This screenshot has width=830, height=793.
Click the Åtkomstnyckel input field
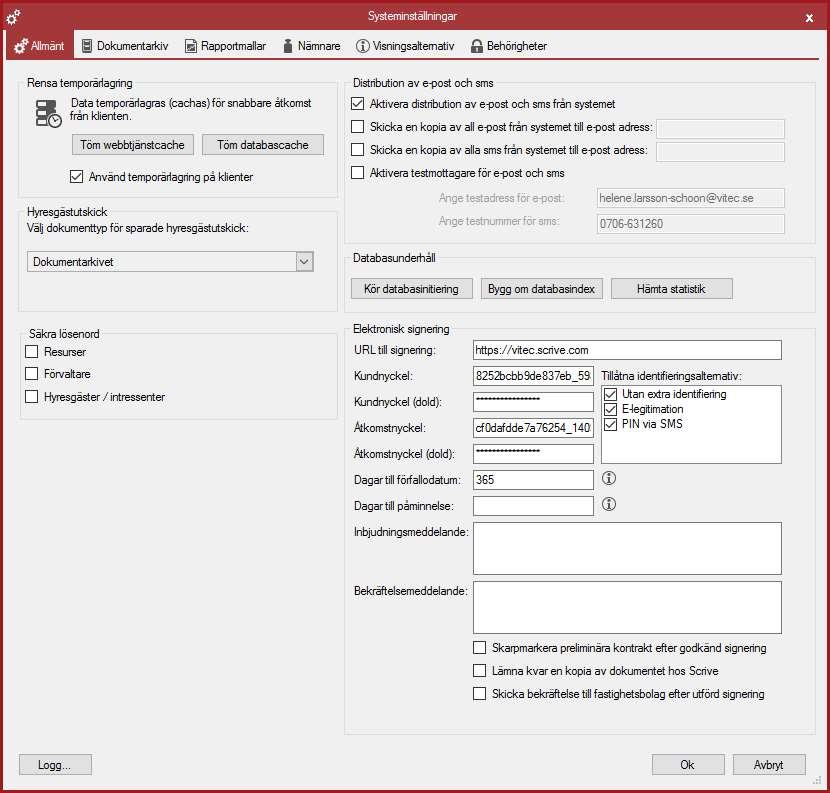533,428
